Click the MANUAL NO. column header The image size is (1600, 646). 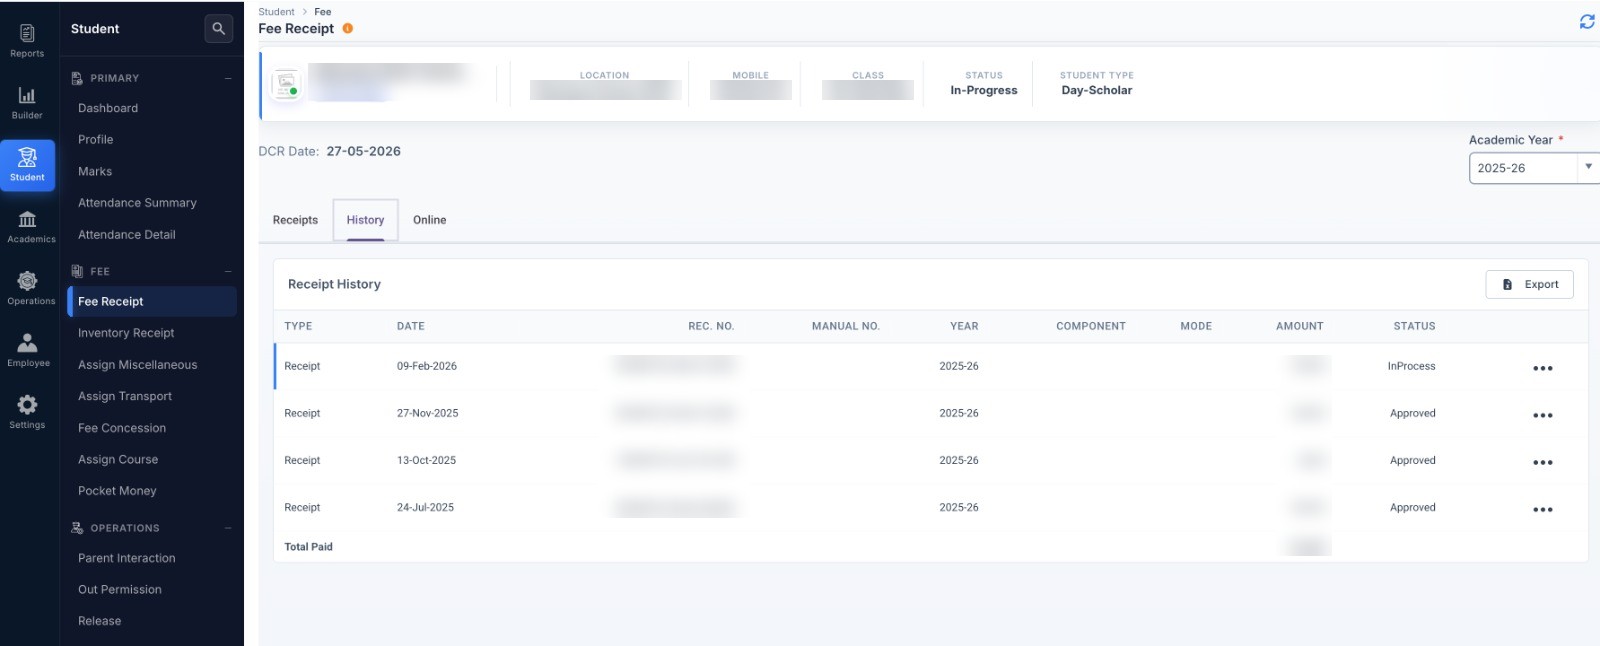(x=846, y=326)
